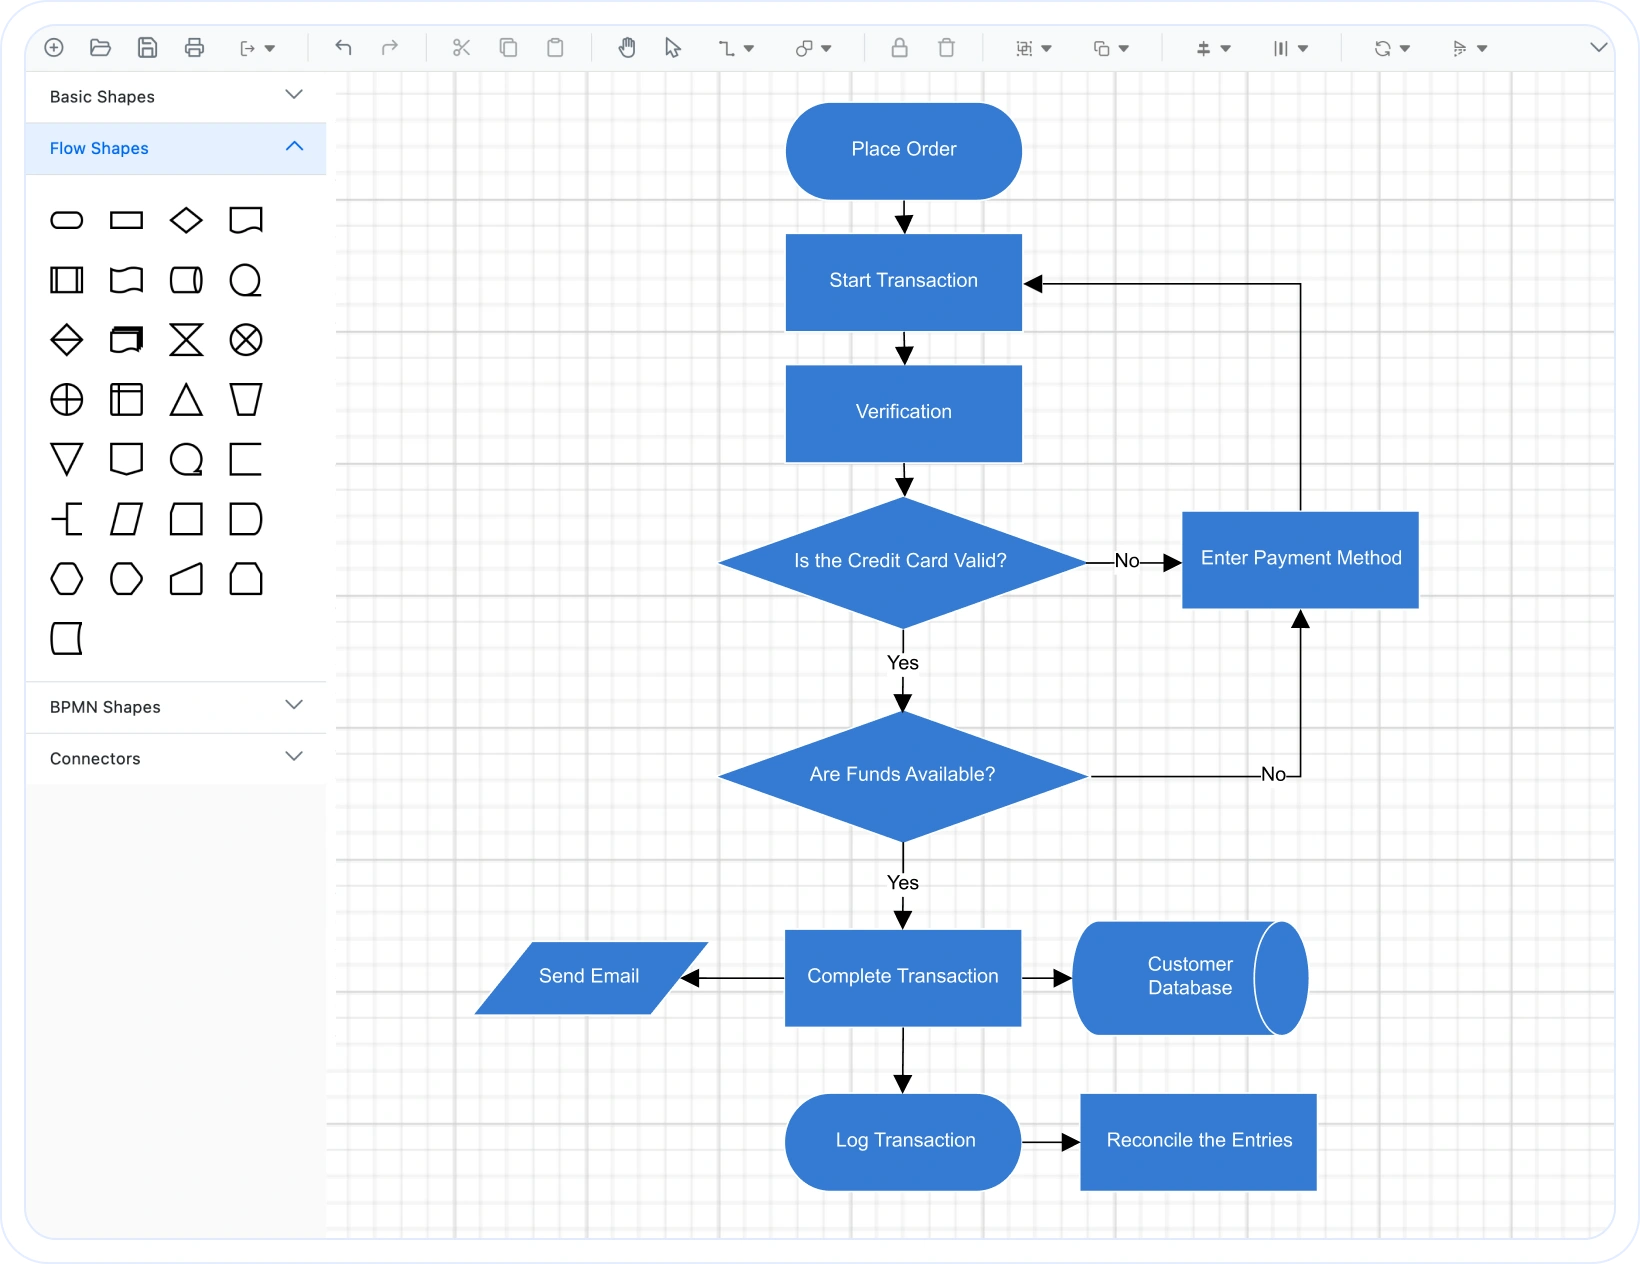This screenshot has height=1264, width=1640.
Task: Select the Place Order node on canvas
Action: (x=904, y=151)
